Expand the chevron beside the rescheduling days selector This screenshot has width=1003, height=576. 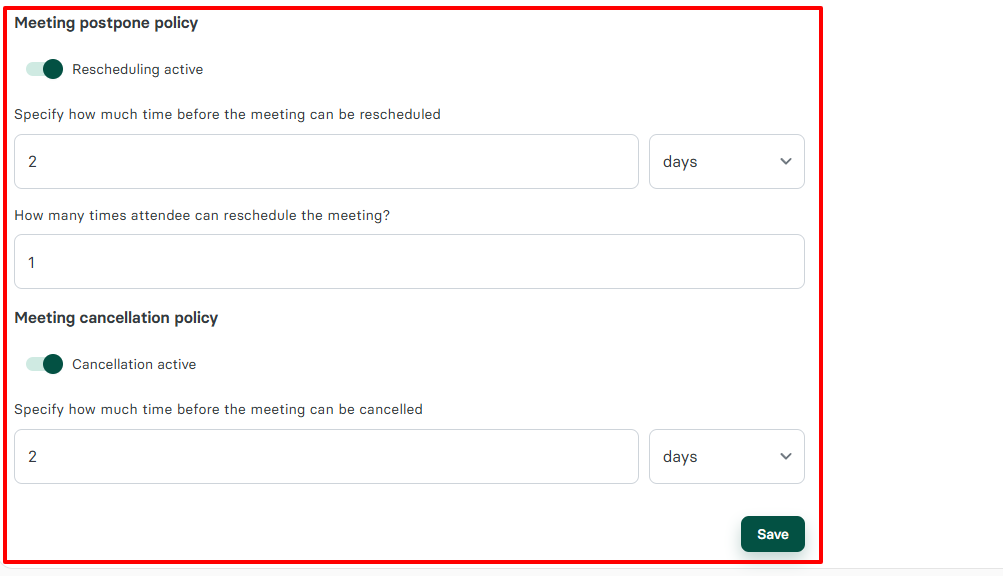pyautogui.click(x=788, y=161)
